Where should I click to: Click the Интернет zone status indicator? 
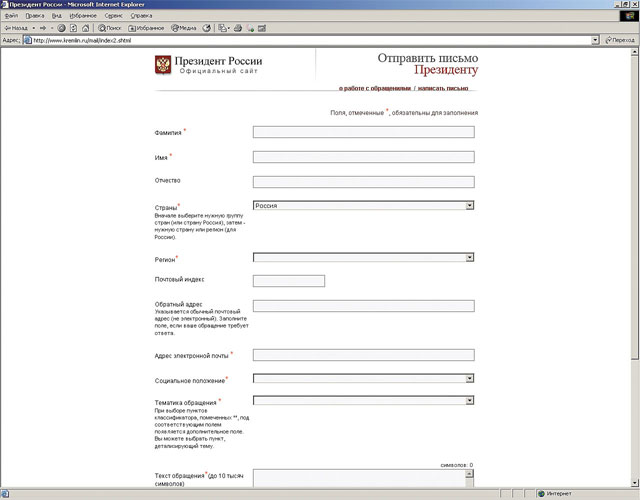tap(555, 494)
